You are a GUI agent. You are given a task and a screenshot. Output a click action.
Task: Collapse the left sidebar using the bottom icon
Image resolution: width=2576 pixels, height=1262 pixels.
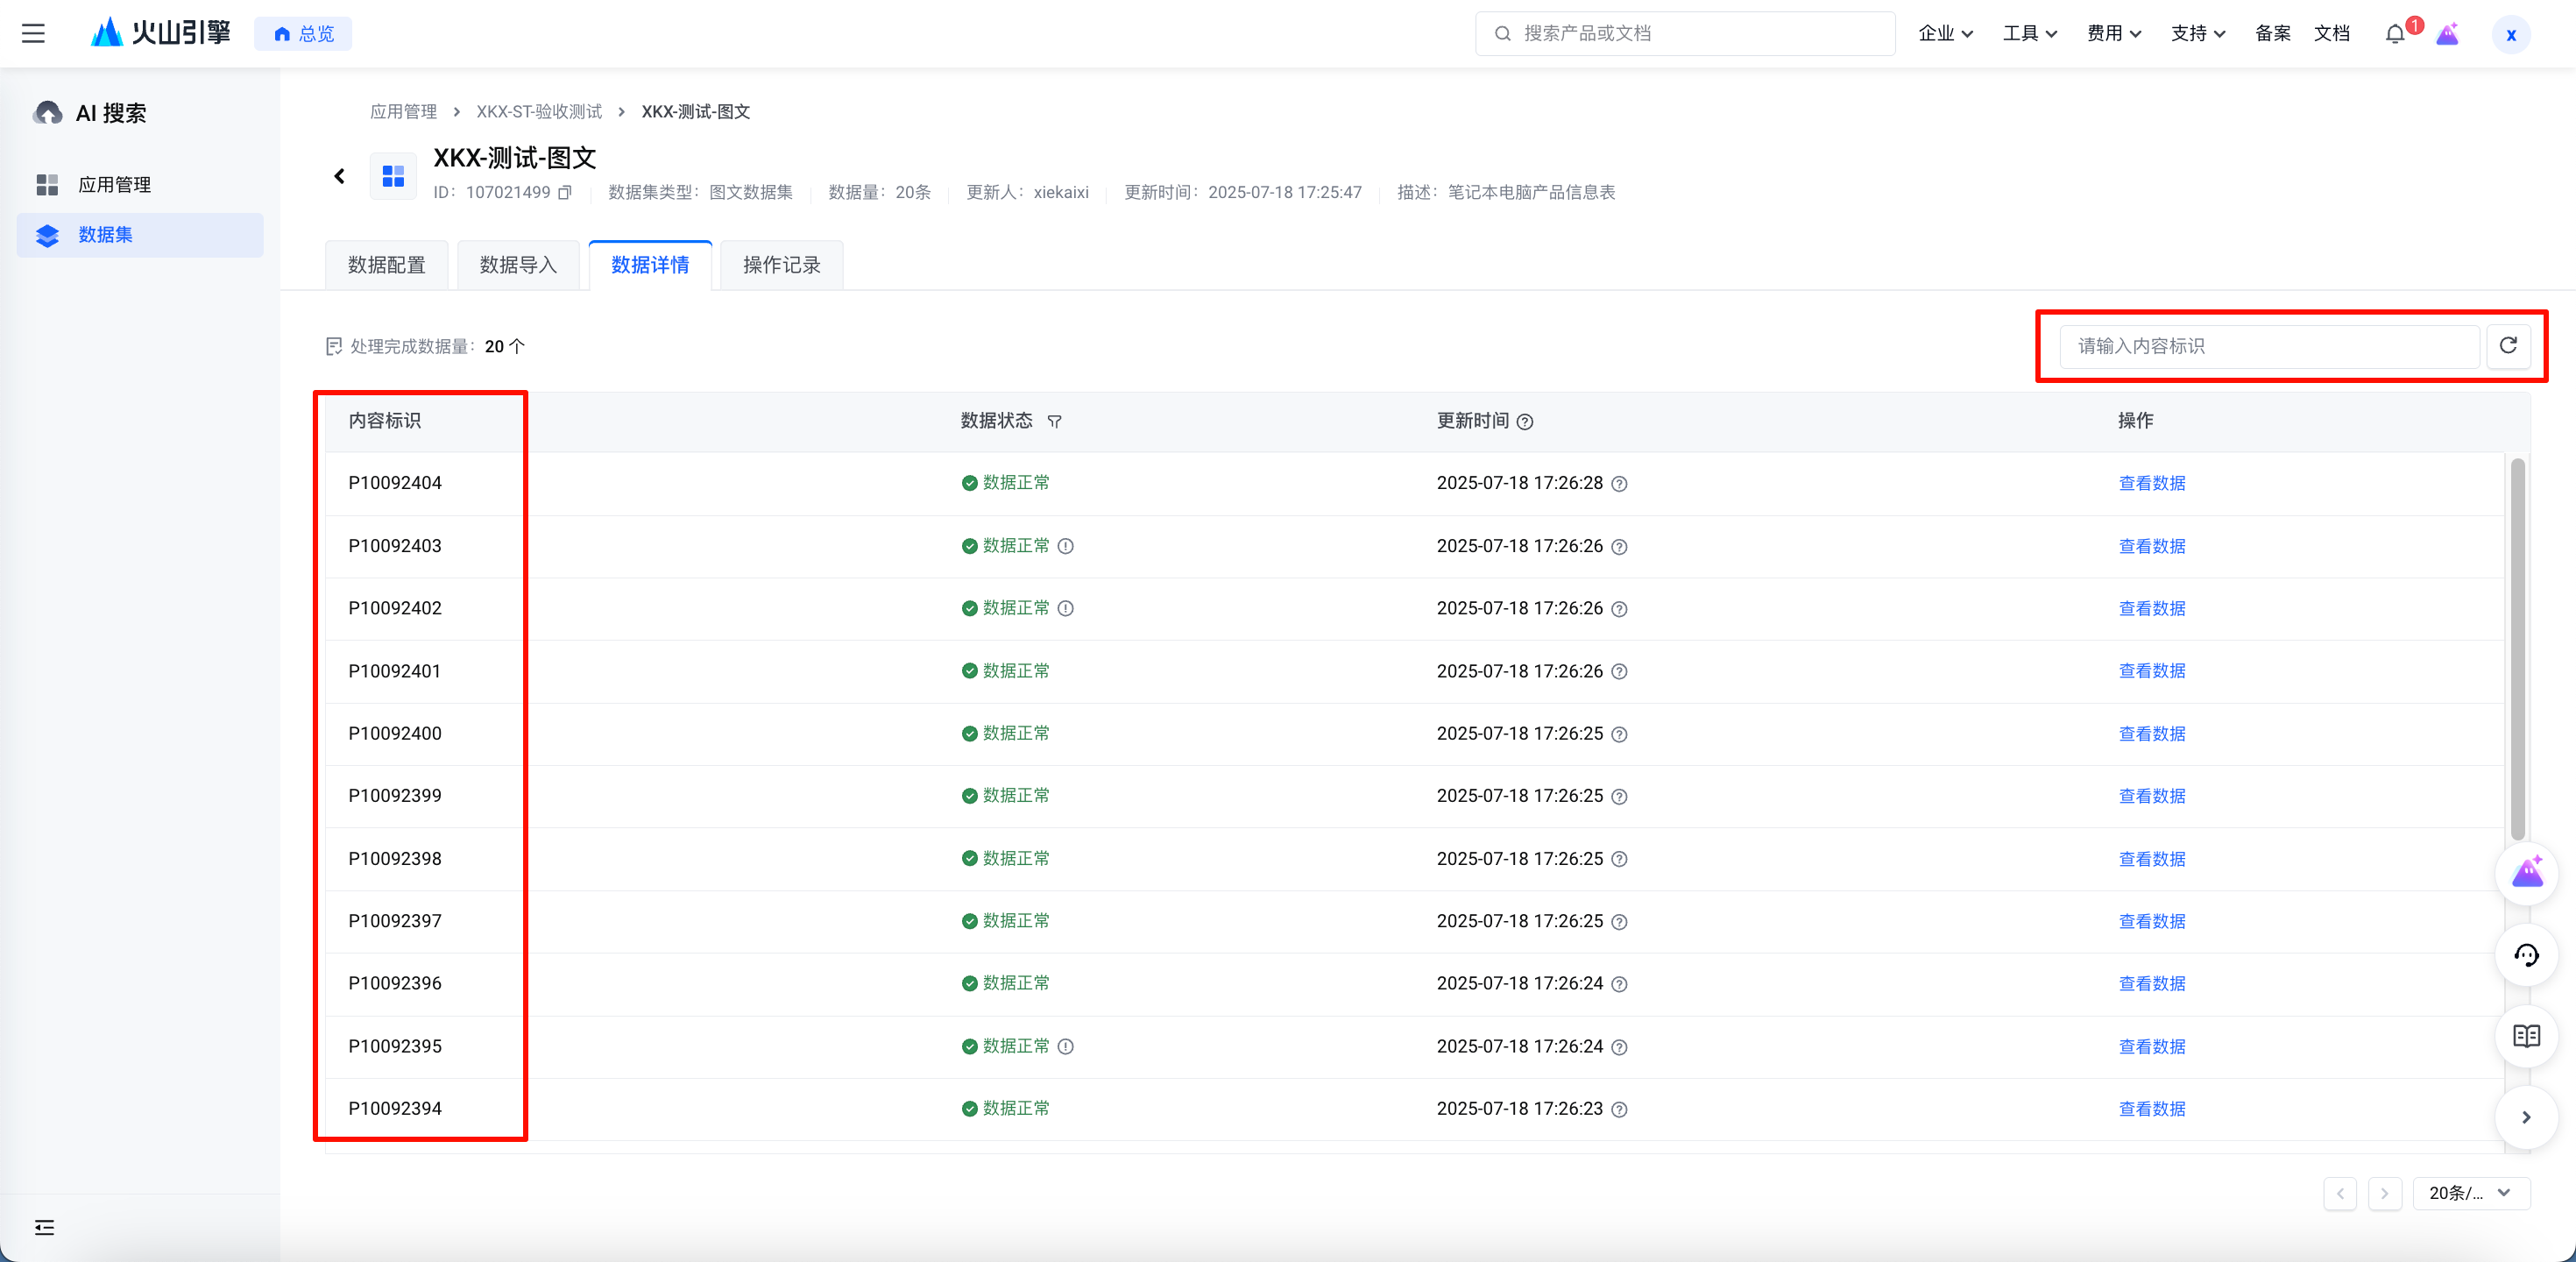(x=44, y=1227)
